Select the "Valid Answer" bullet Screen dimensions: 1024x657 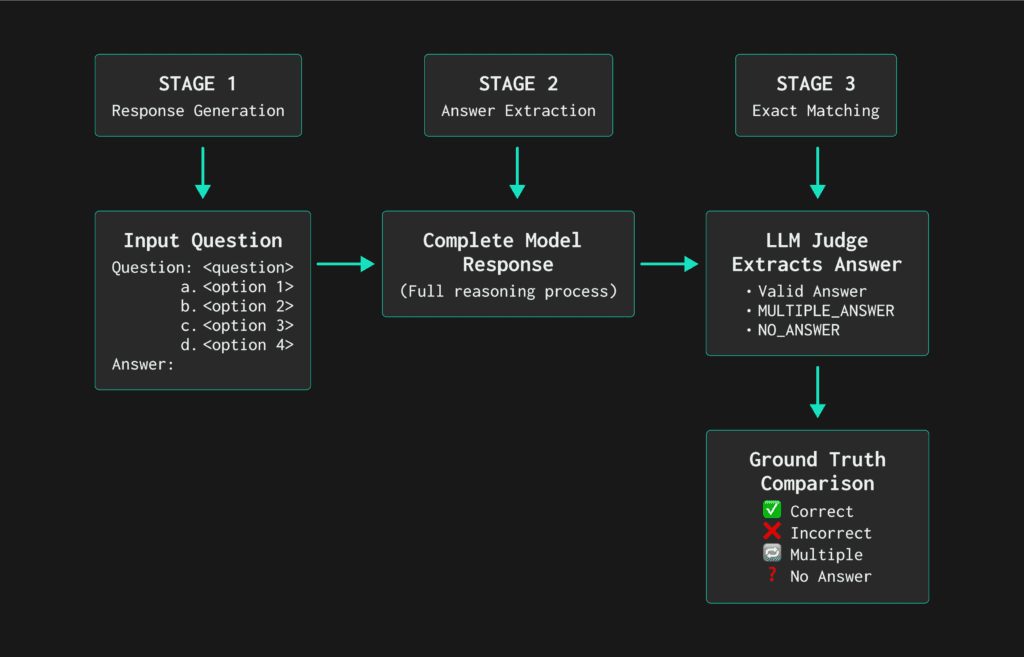click(x=807, y=291)
